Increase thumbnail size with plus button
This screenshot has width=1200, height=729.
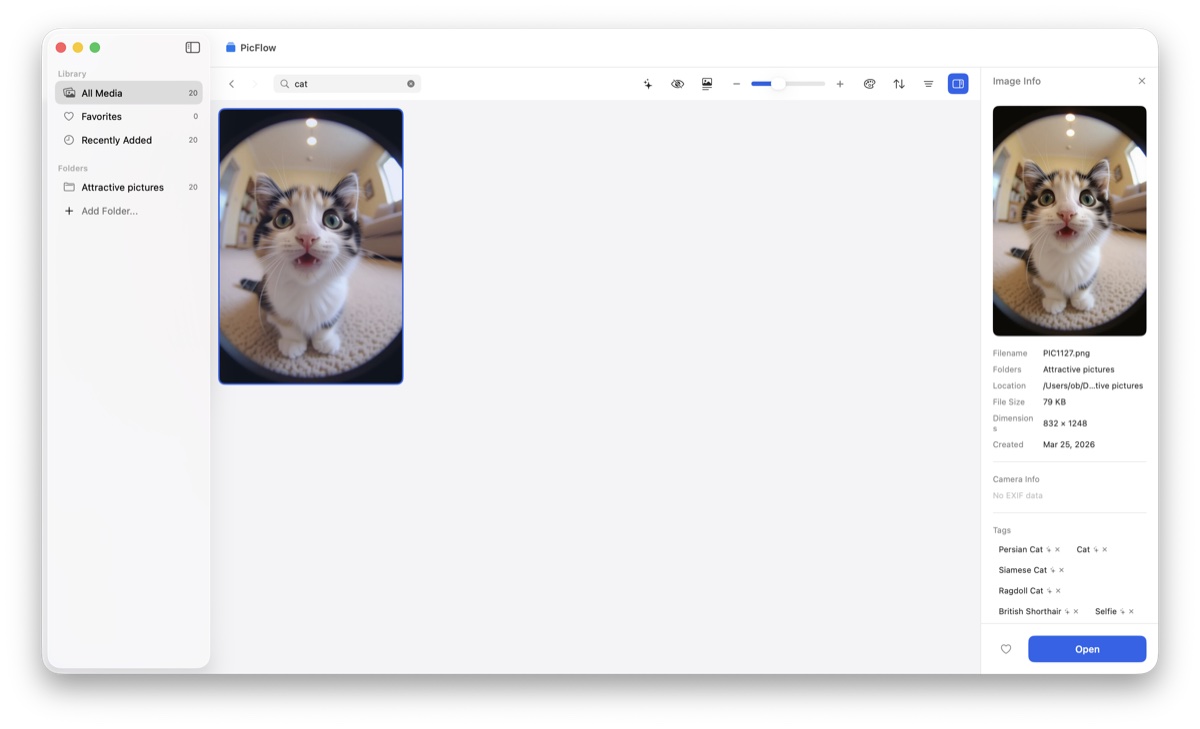point(840,84)
